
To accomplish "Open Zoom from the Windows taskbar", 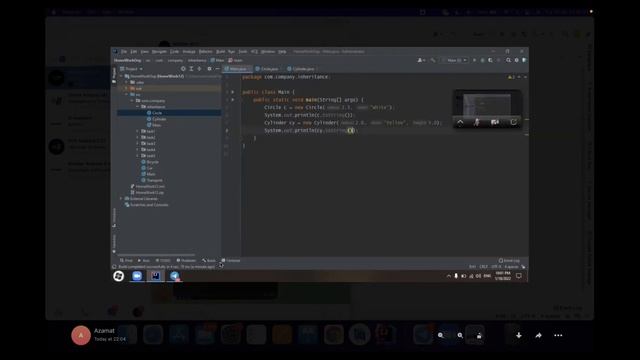I will coord(137,276).
